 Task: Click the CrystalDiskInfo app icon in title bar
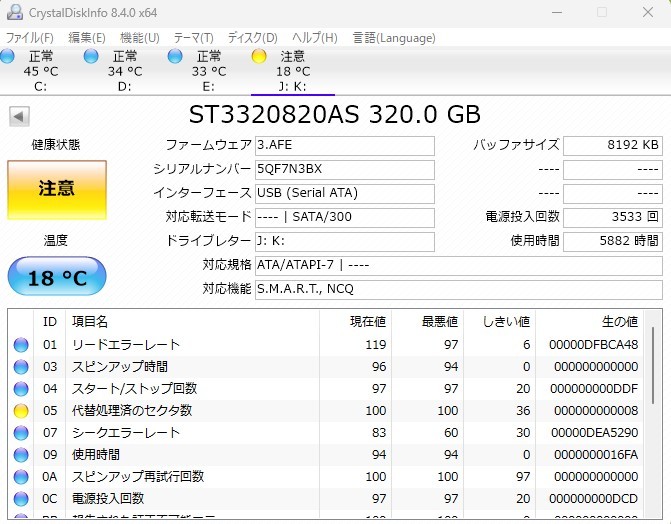pos(12,12)
